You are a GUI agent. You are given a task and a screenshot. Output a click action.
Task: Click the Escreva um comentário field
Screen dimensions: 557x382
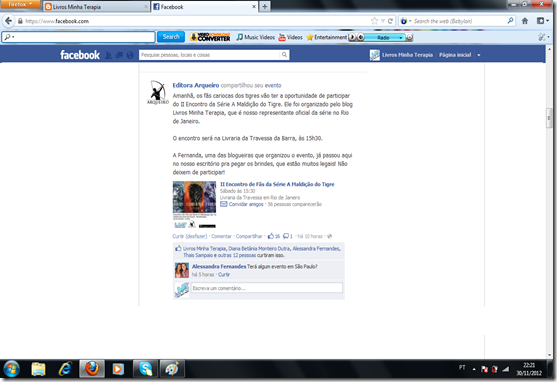point(267,288)
